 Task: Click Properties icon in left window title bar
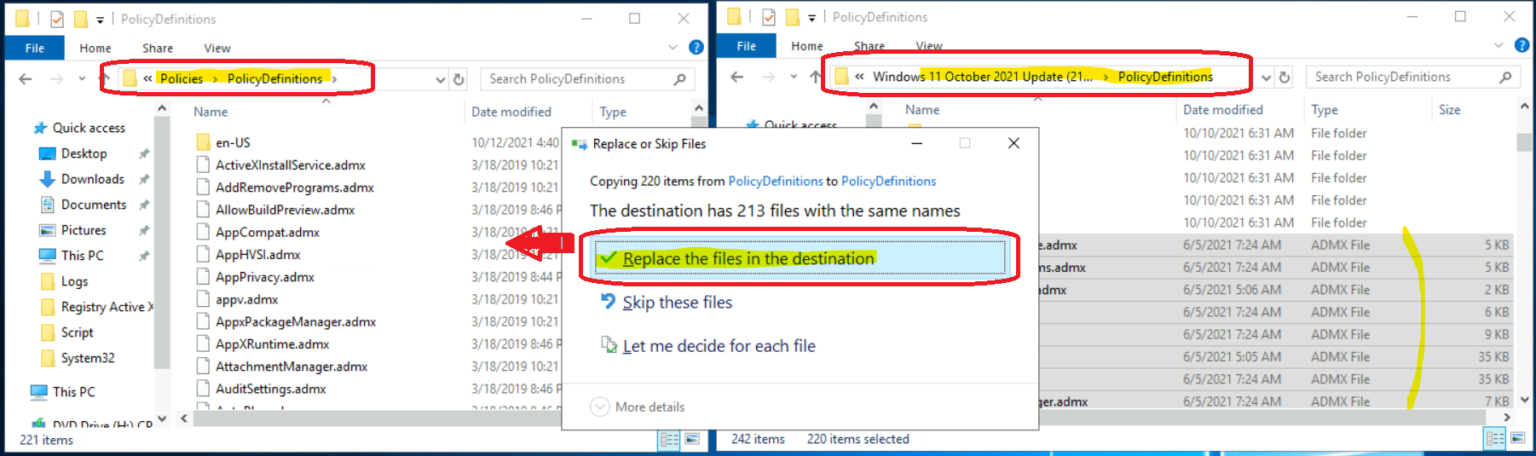[56, 18]
